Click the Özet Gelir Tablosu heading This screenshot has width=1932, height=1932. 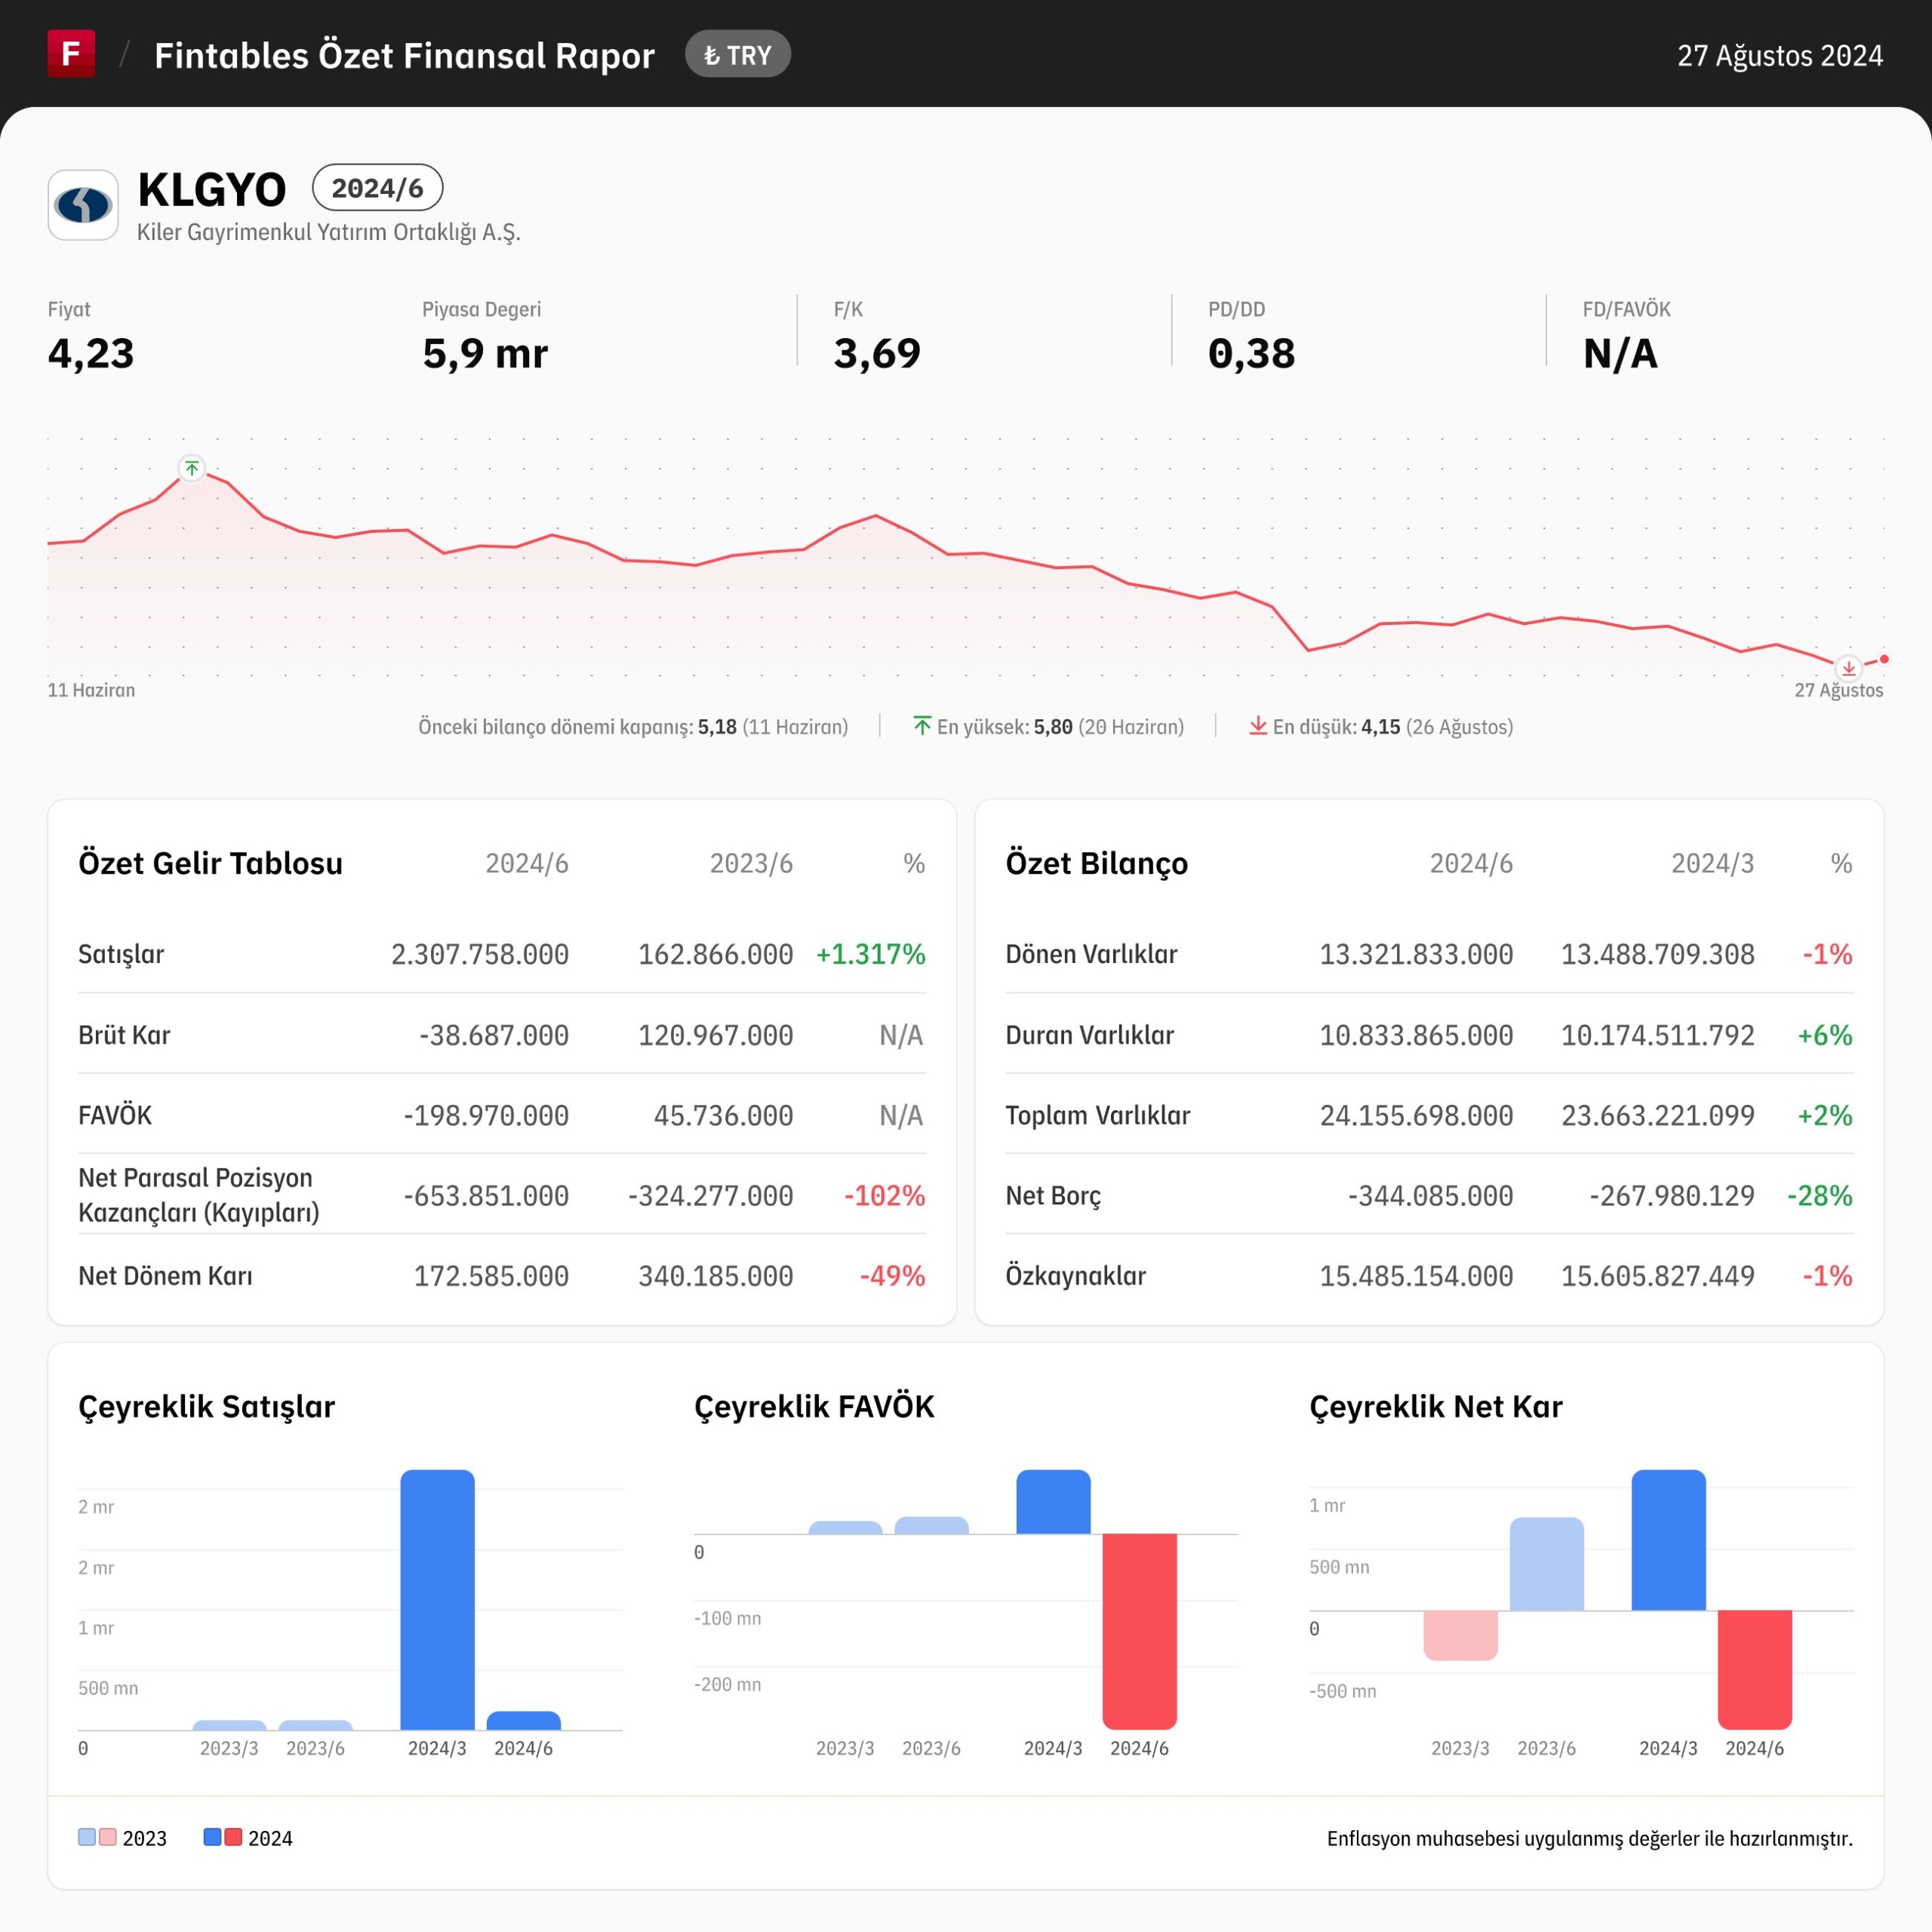click(x=210, y=863)
